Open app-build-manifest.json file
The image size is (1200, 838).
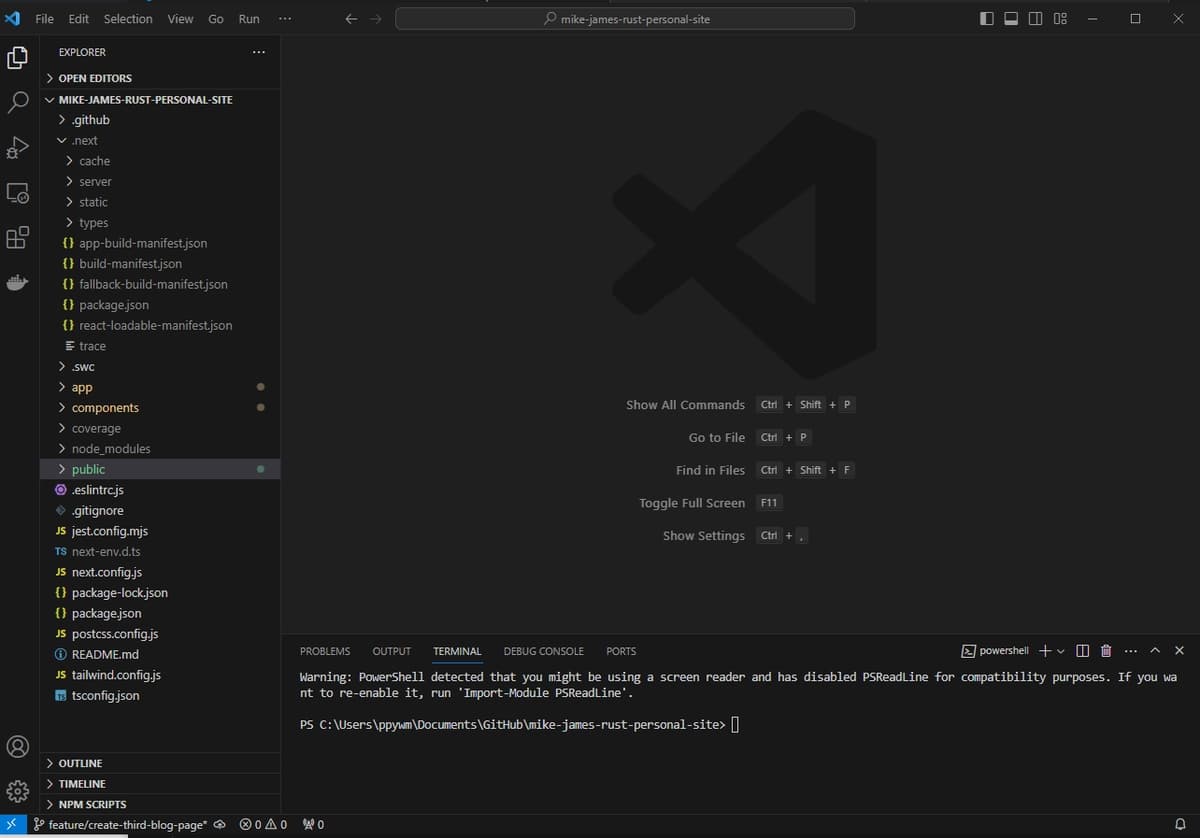[160, 243]
